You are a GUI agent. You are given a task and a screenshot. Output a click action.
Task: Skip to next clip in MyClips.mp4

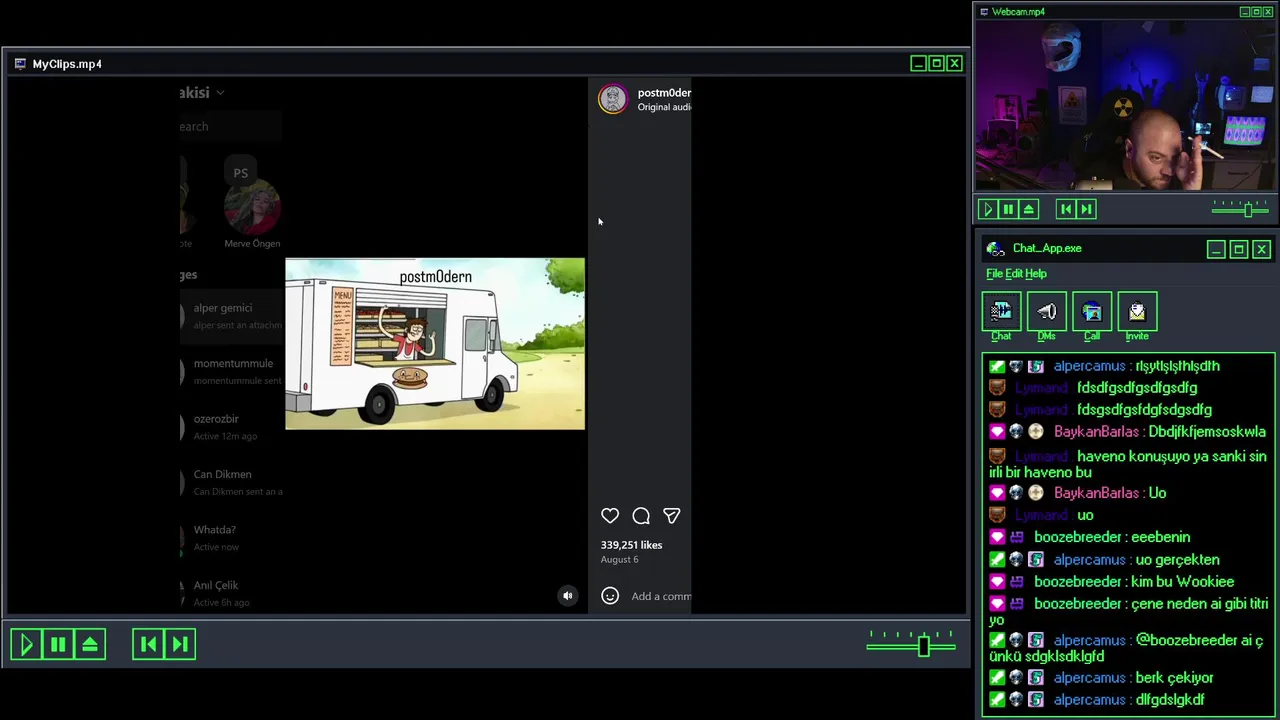(x=180, y=645)
